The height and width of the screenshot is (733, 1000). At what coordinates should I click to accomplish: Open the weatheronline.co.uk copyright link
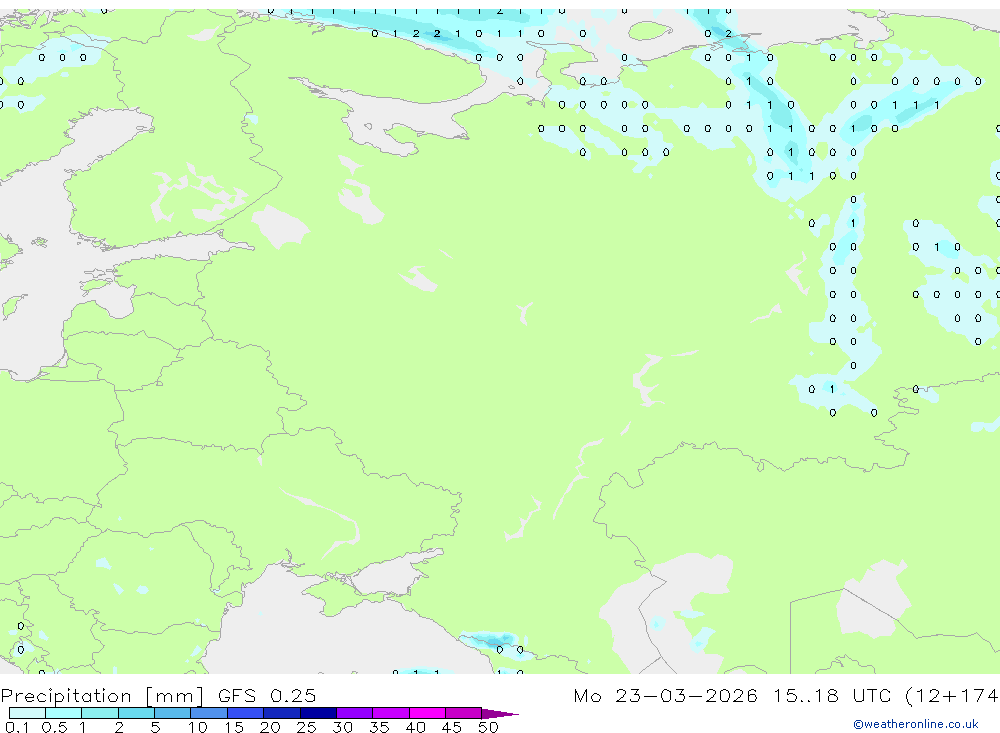915,724
